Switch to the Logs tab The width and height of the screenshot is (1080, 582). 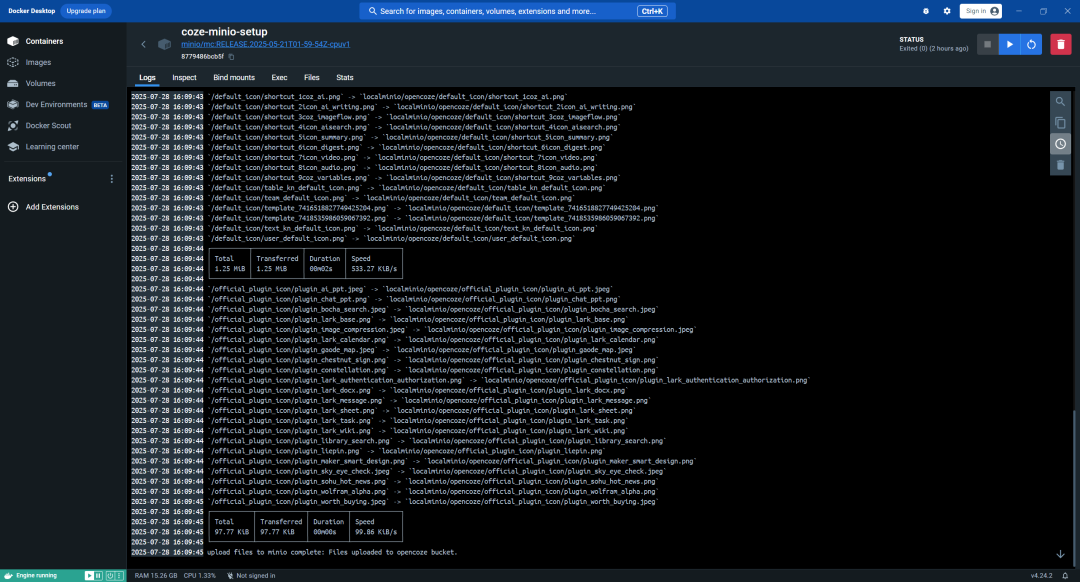click(x=147, y=78)
